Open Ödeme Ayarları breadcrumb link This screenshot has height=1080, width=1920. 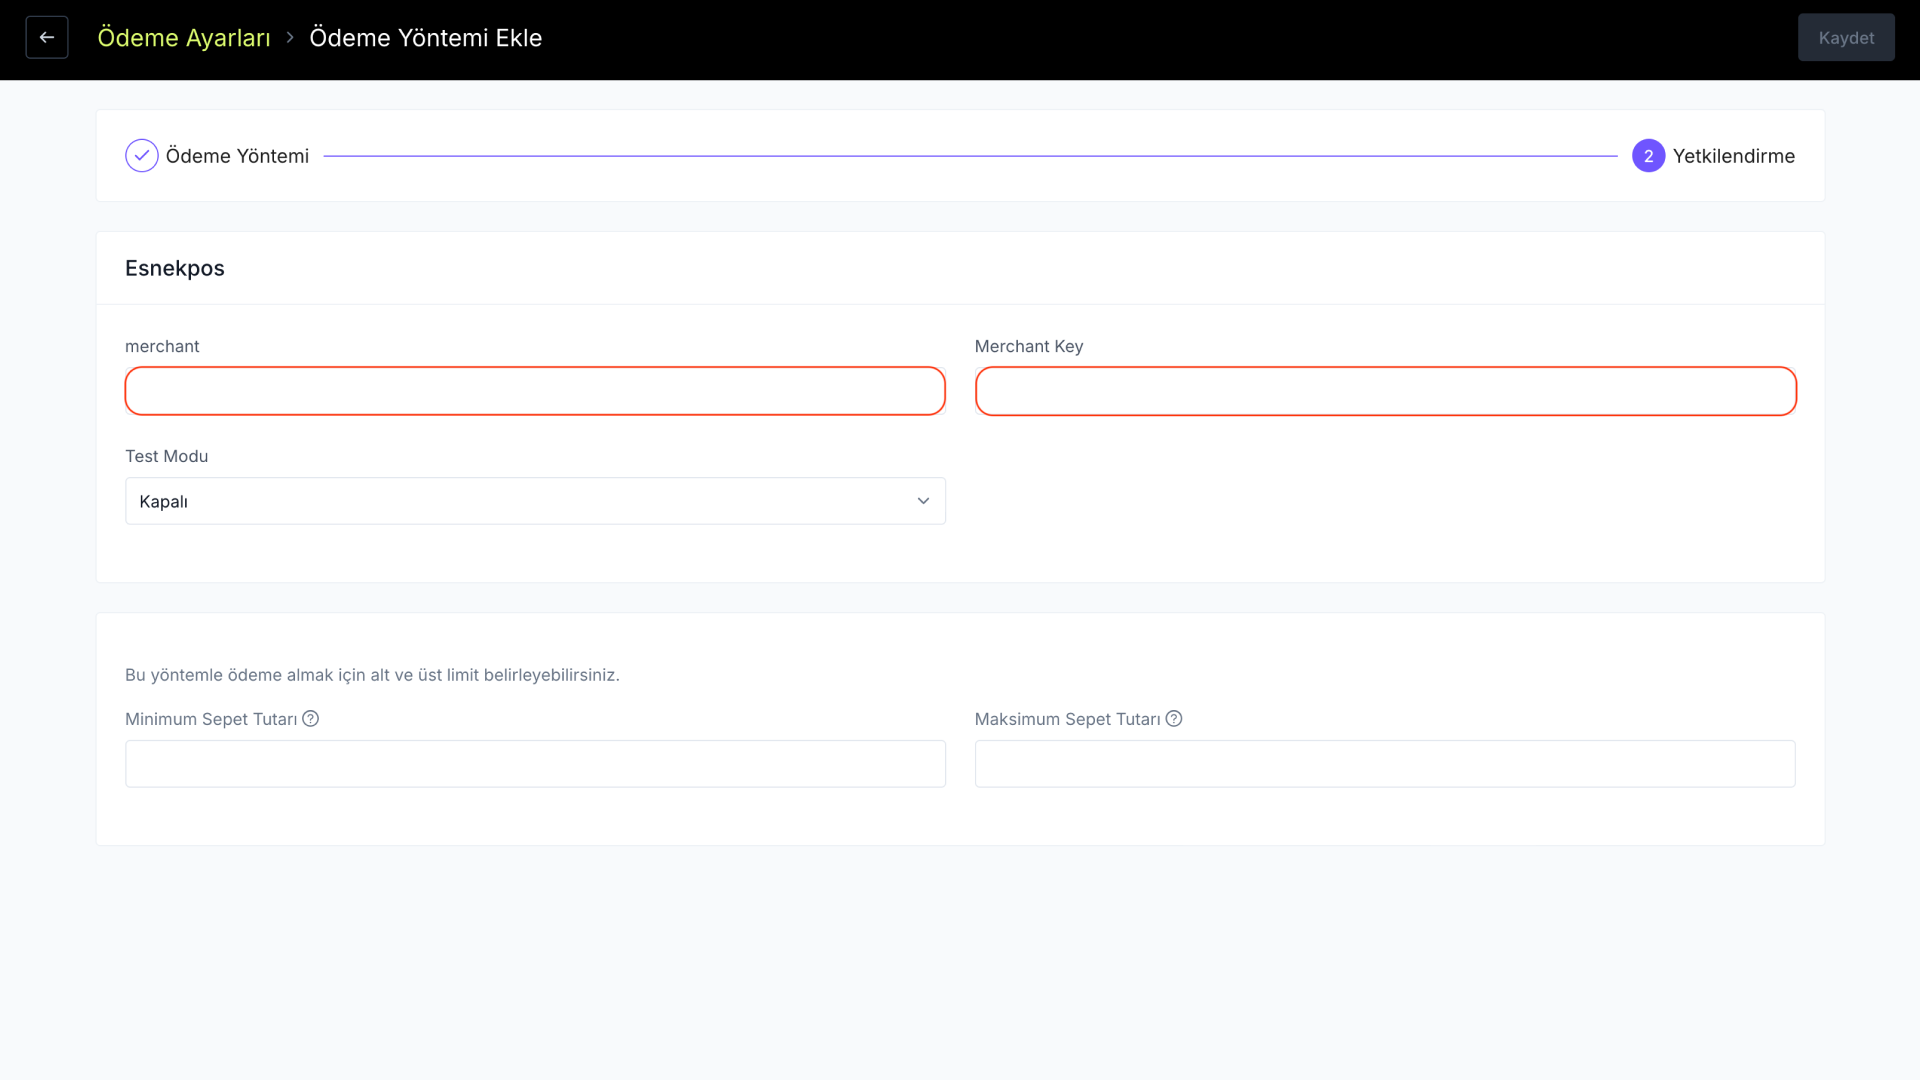pyautogui.click(x=184, y=38)
